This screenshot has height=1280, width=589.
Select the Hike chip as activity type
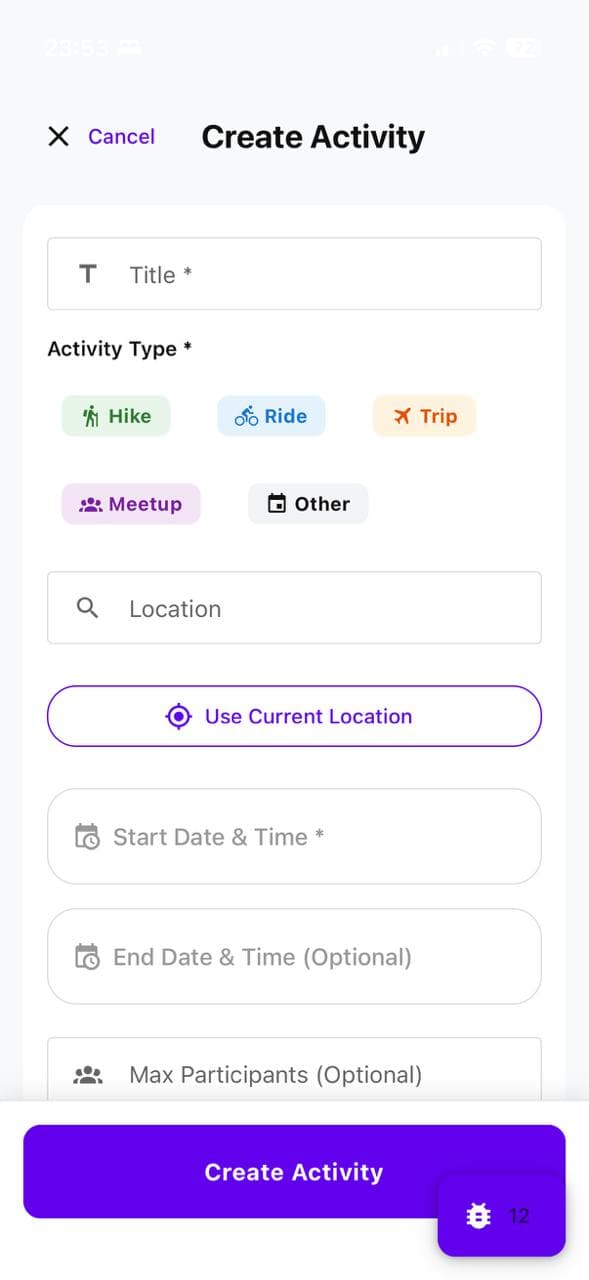pyautogui.click(x=116, y=416)
